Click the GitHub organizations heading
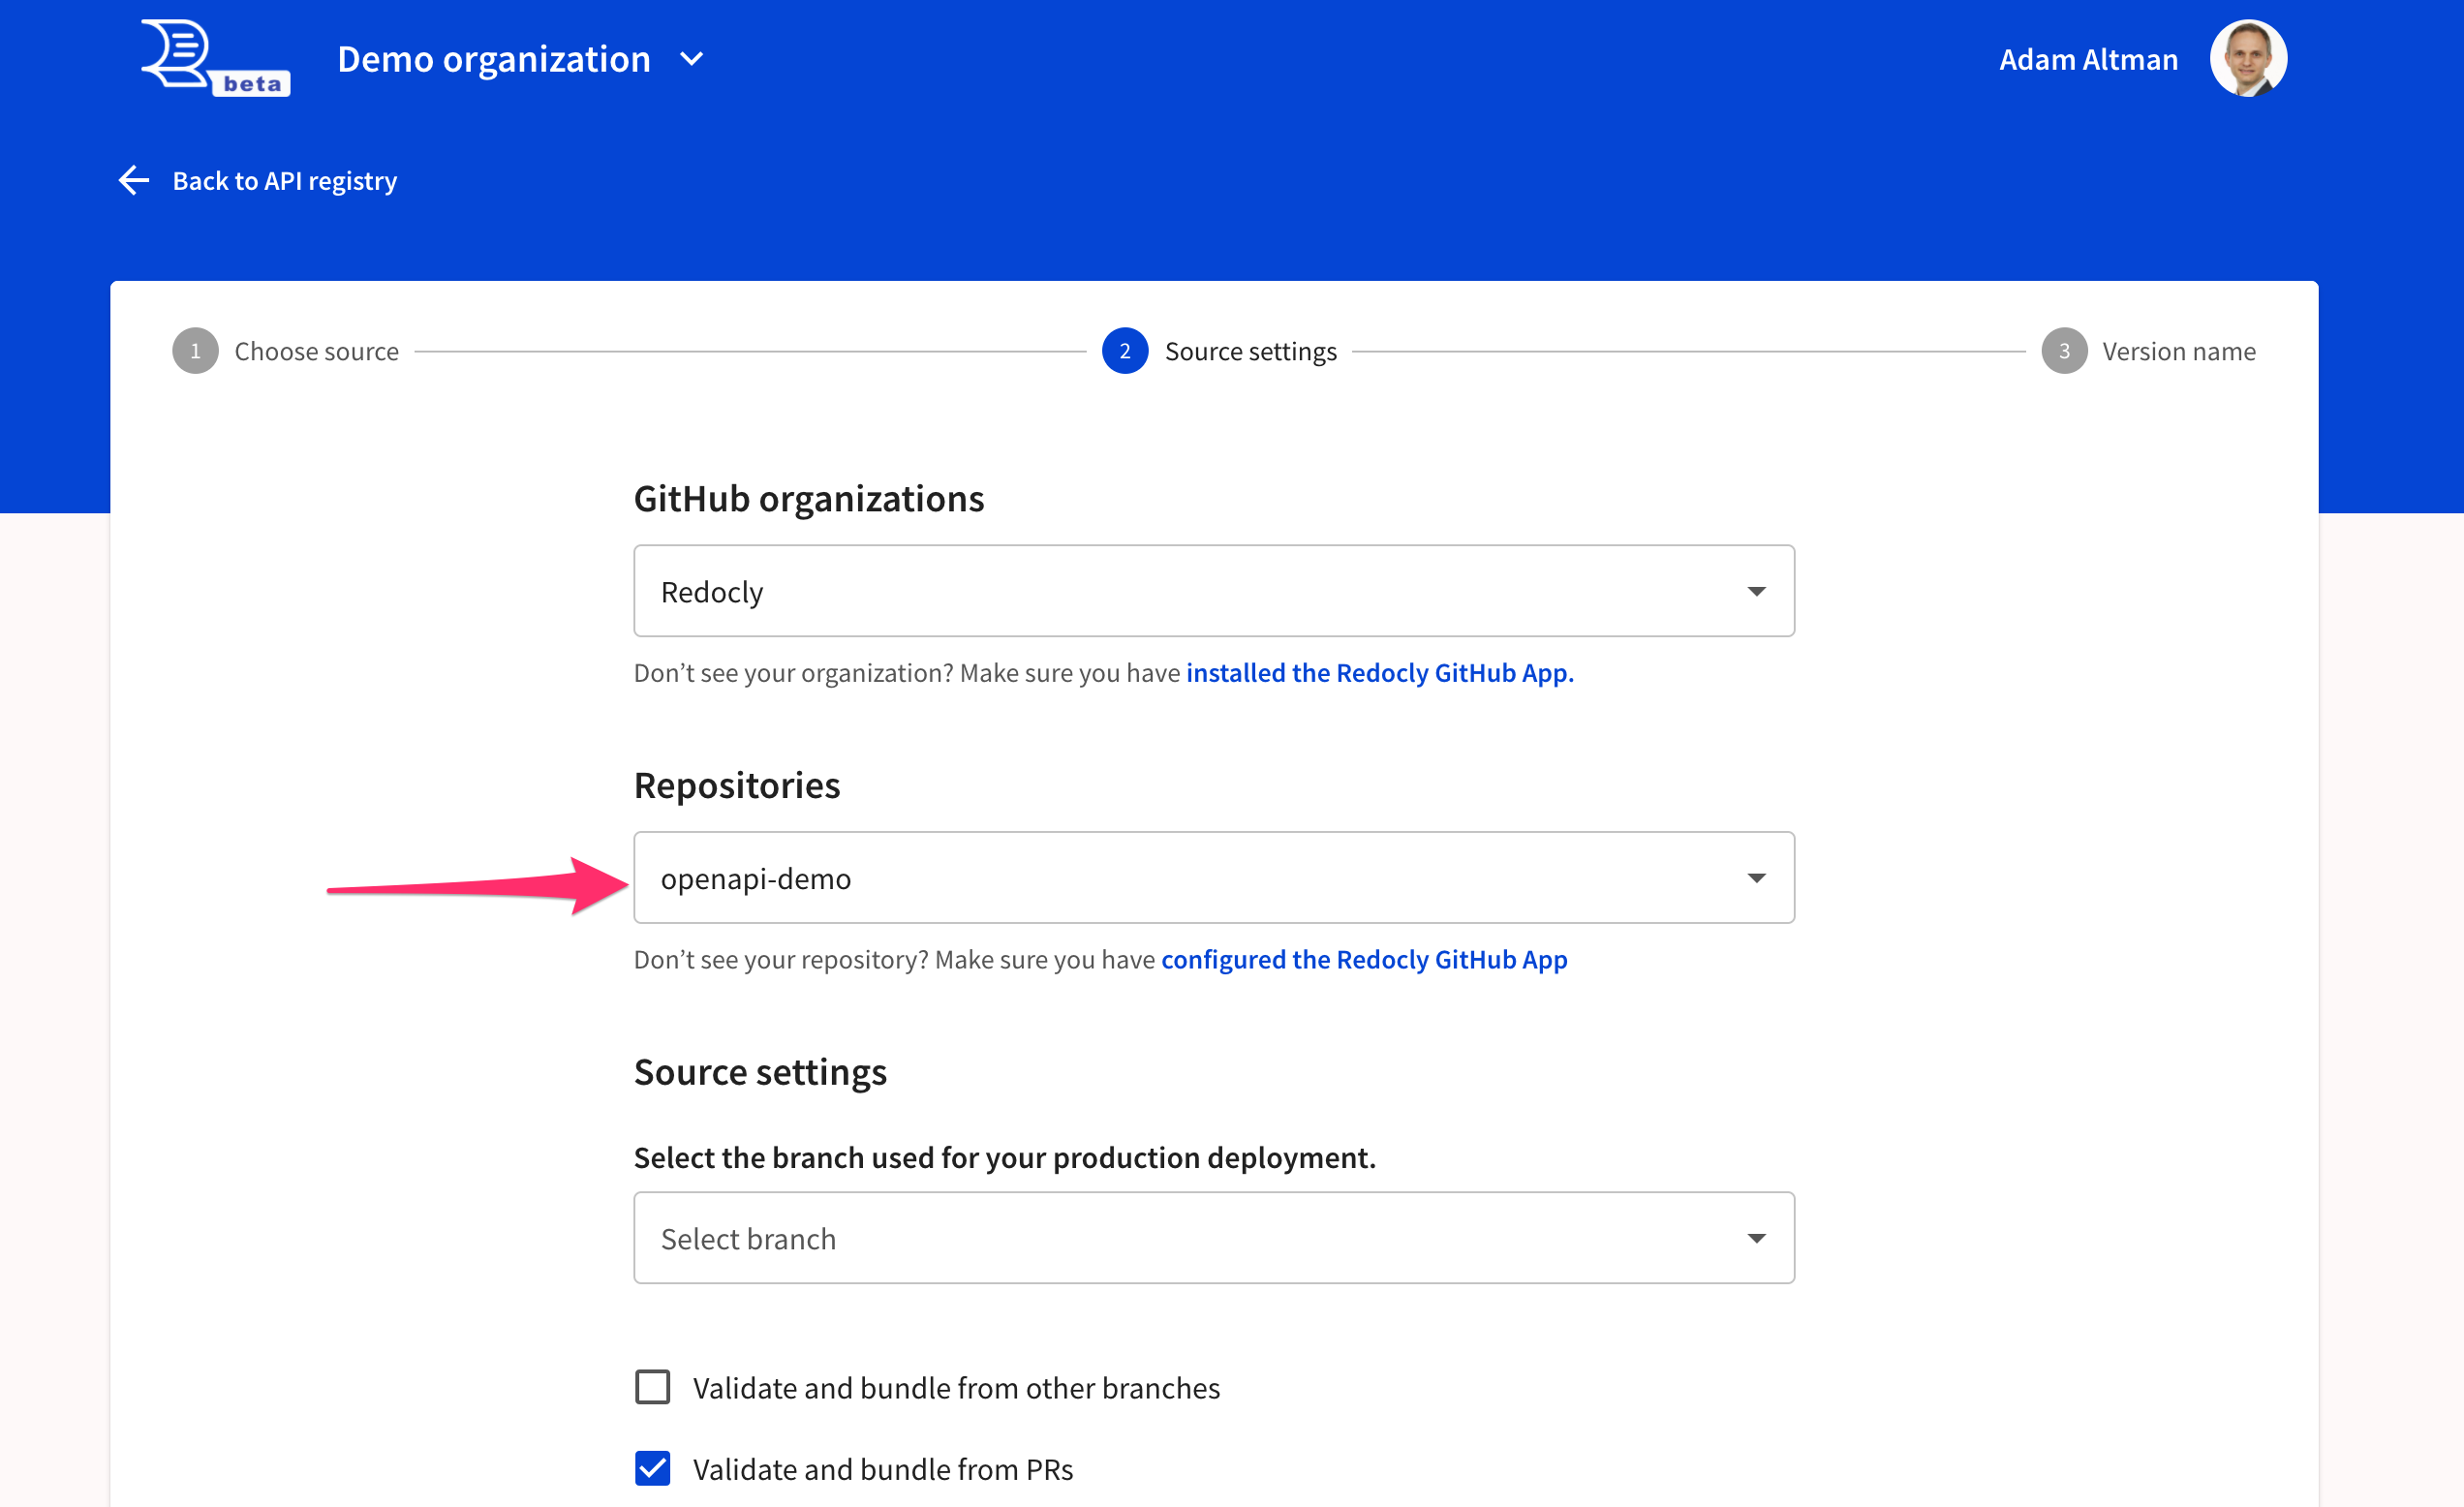The width and height of the screenshot is (2464, 1507). point(808,498)
